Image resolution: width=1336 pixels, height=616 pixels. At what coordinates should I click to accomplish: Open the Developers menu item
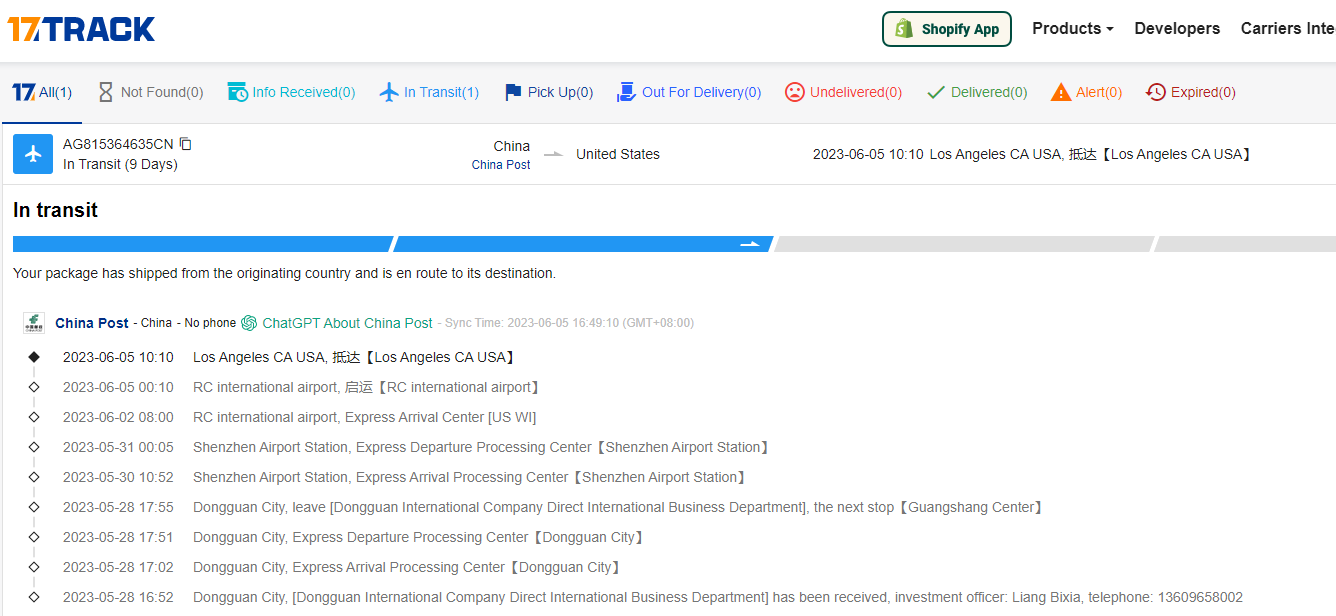pos(1177,29)
